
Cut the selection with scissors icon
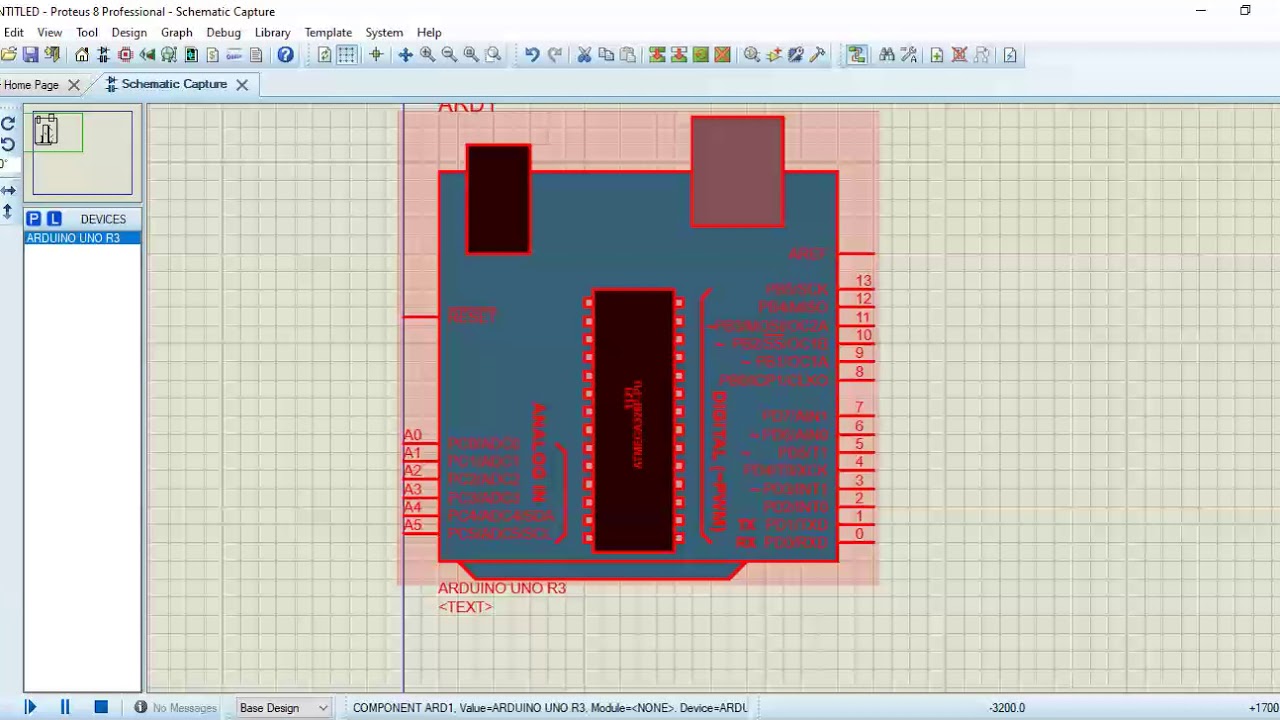pyautogui.click(x=584, y=55)
